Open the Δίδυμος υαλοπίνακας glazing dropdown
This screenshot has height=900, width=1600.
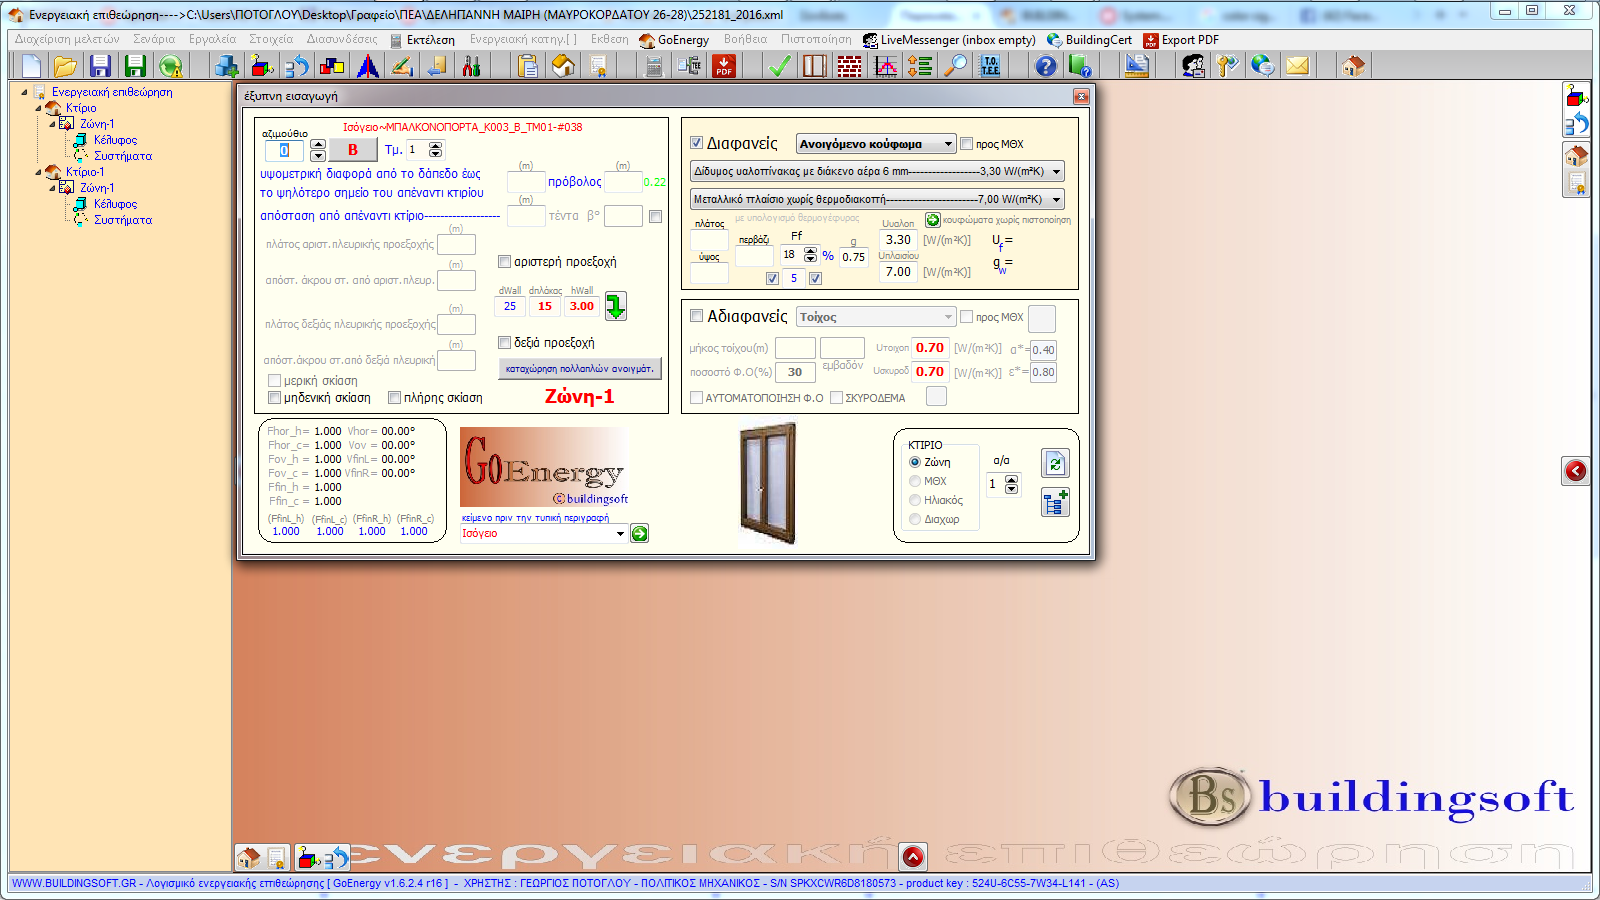[x=1055, y=172]
